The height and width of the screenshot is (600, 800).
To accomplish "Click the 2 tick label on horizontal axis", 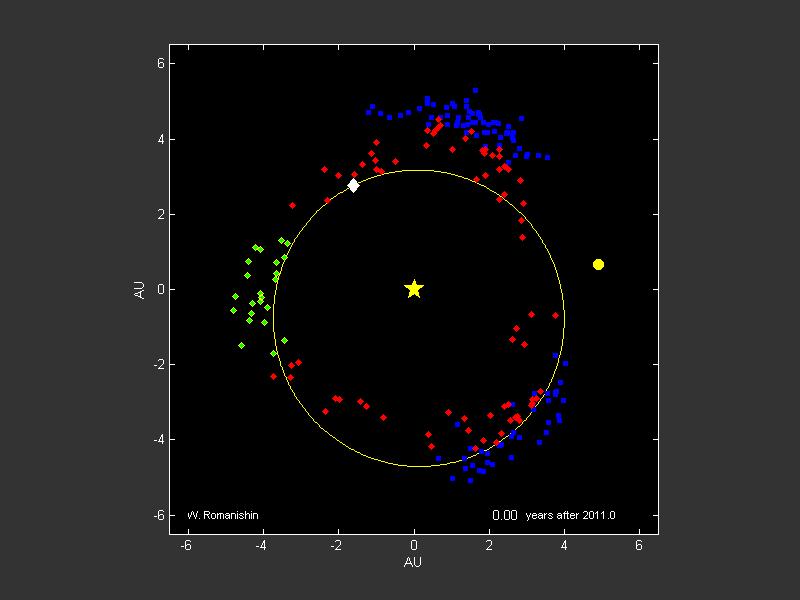I will (489, 545).
